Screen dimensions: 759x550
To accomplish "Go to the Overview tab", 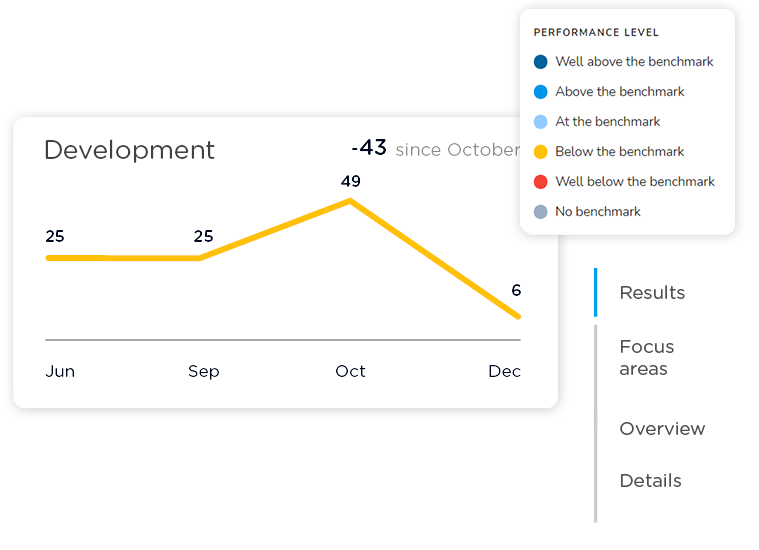I will coord(662,429).
